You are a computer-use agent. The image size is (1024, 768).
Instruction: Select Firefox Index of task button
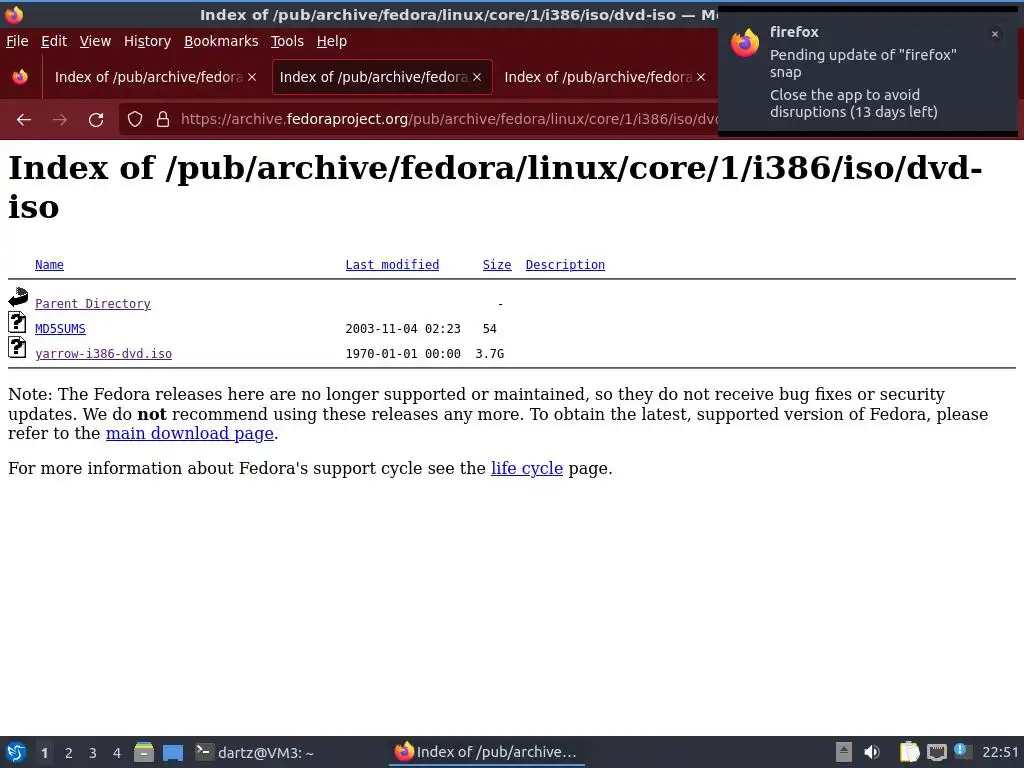(x=487, y=752)
